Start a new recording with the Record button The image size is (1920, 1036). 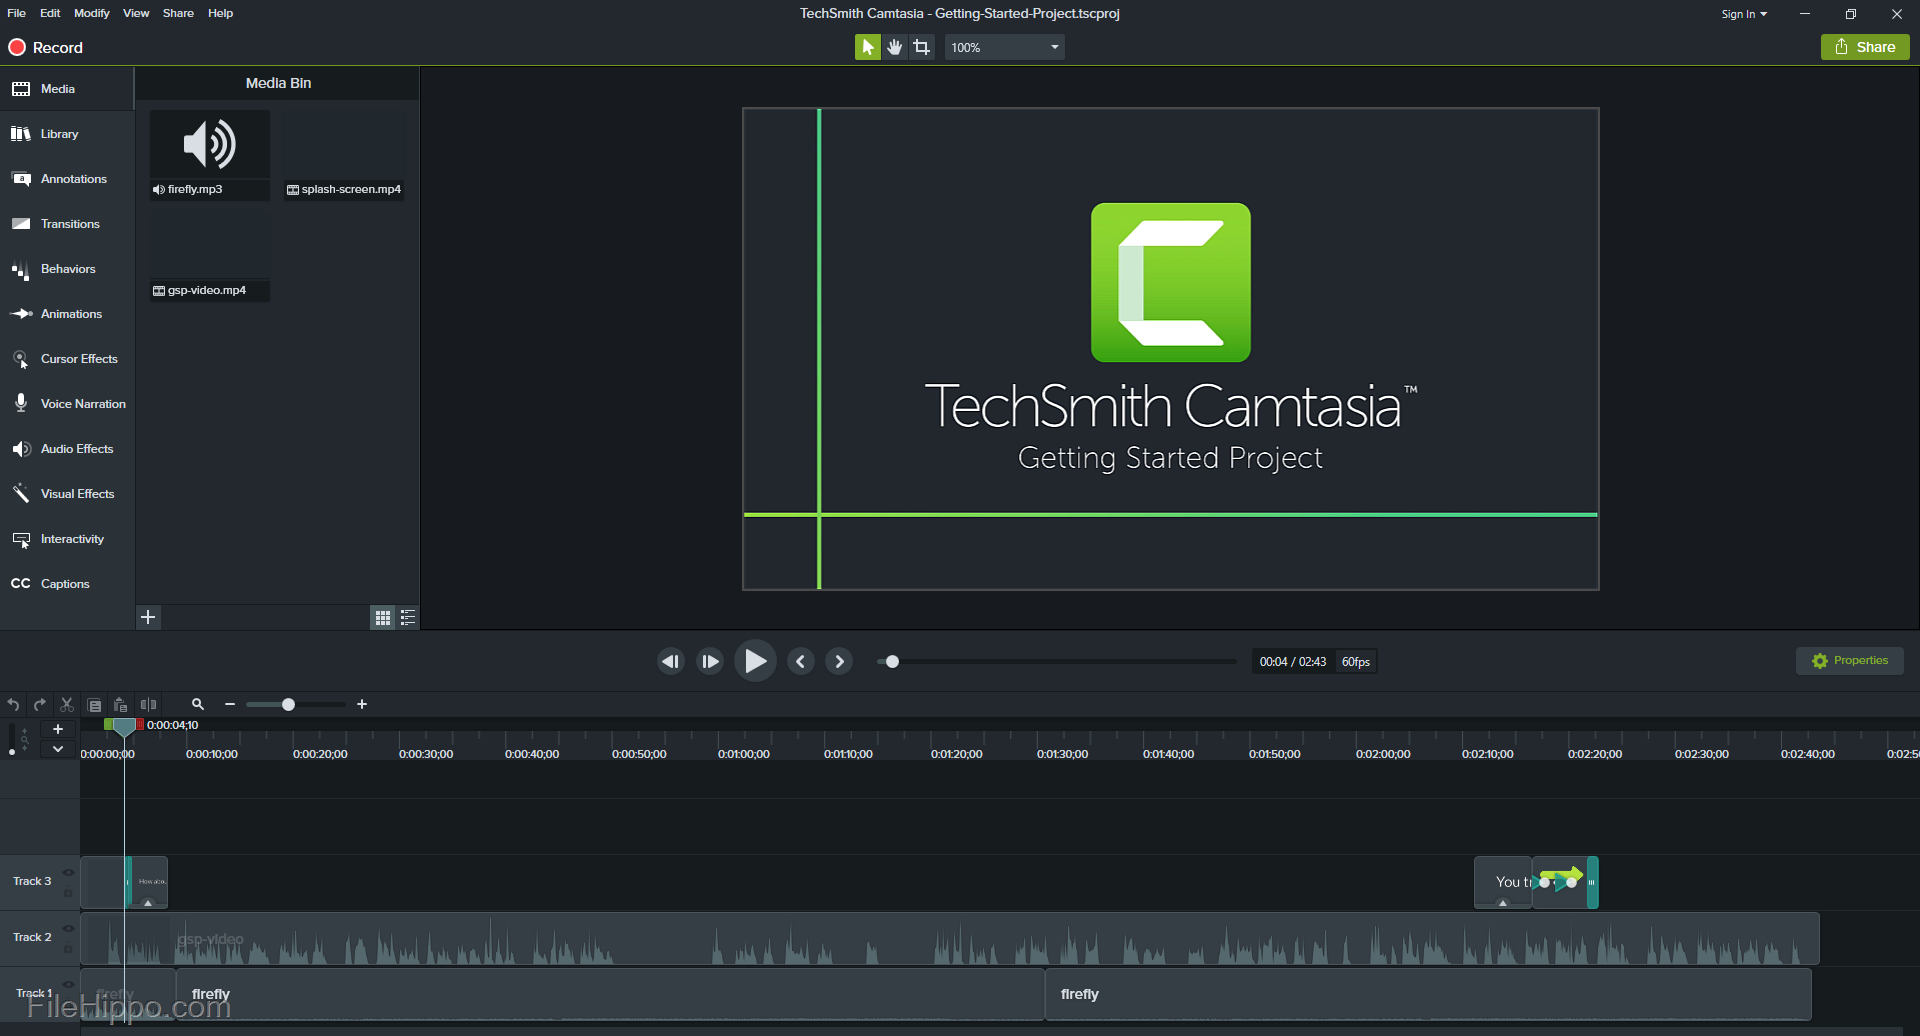pyautogui.click(x=45, y=47)
